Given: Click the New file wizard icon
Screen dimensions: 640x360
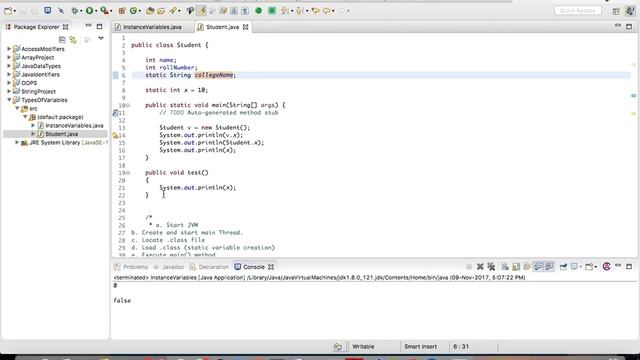Looking at the screenshot, I should coord(8,11).
